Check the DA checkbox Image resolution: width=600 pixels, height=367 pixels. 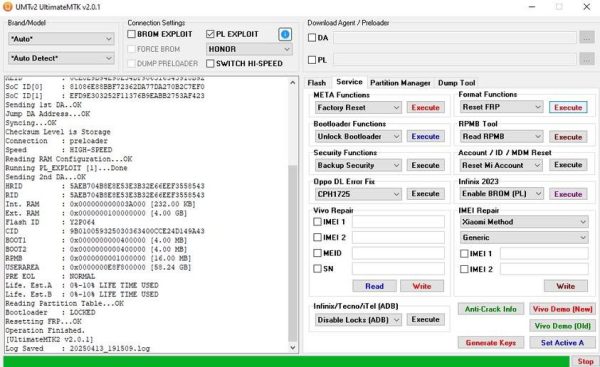point(312,38)
